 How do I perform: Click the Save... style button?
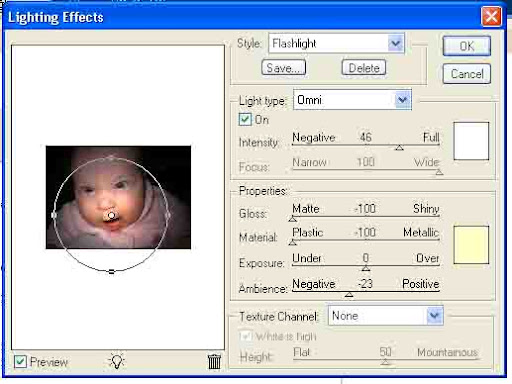[x=284, y=68]
